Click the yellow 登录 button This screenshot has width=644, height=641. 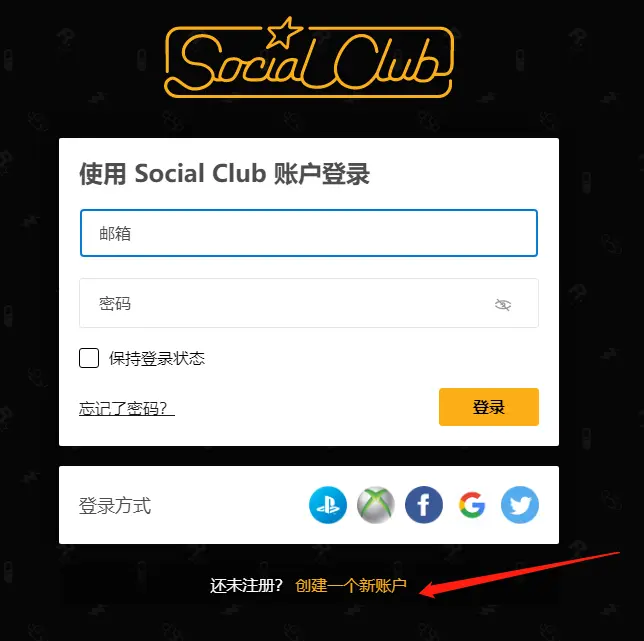(489, 407)
